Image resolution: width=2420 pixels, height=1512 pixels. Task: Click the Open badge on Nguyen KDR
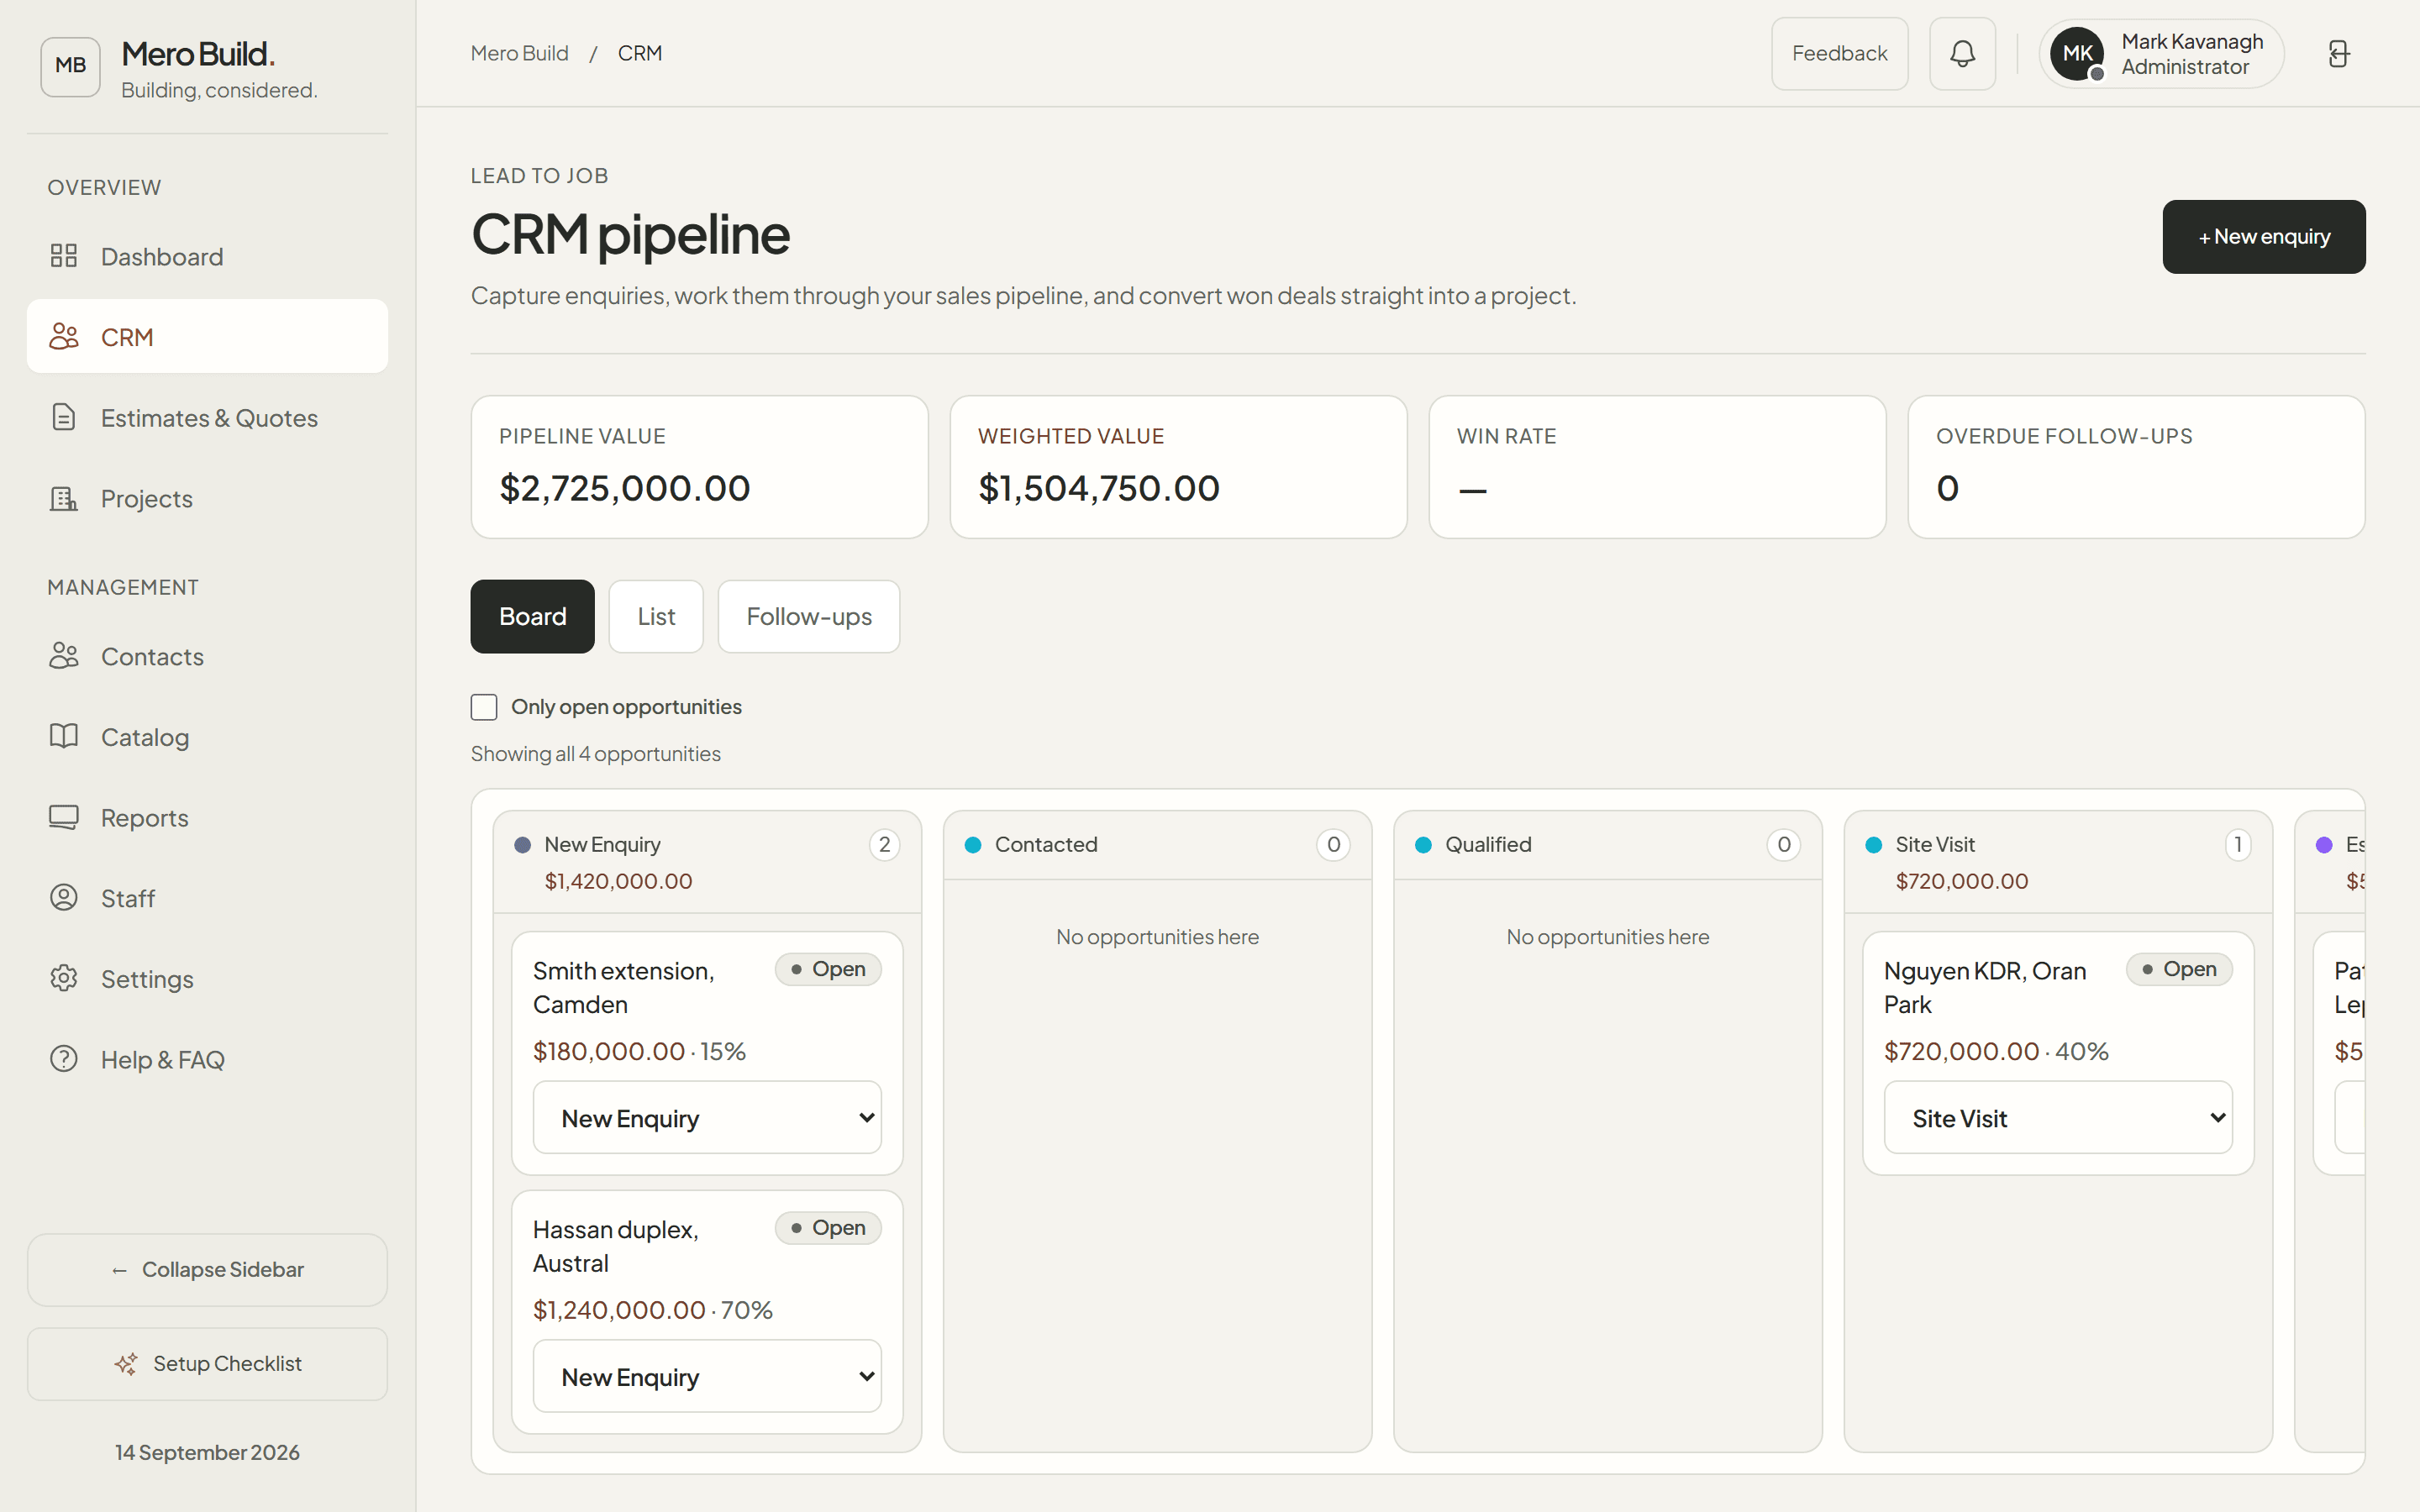click(x=2179, y=969)
